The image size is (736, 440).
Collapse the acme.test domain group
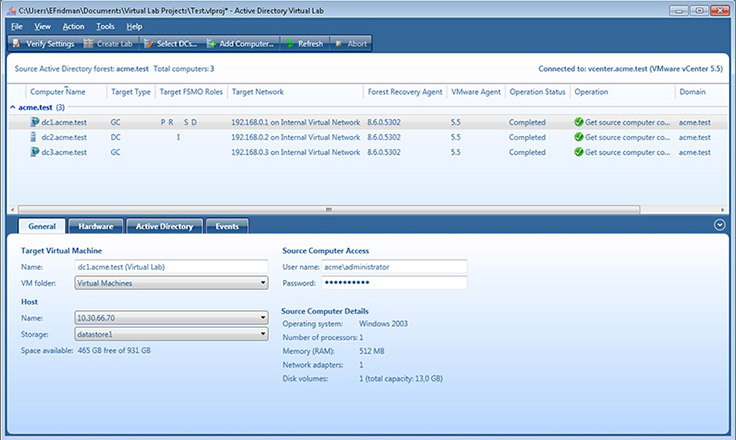click(x=13, y=107)
